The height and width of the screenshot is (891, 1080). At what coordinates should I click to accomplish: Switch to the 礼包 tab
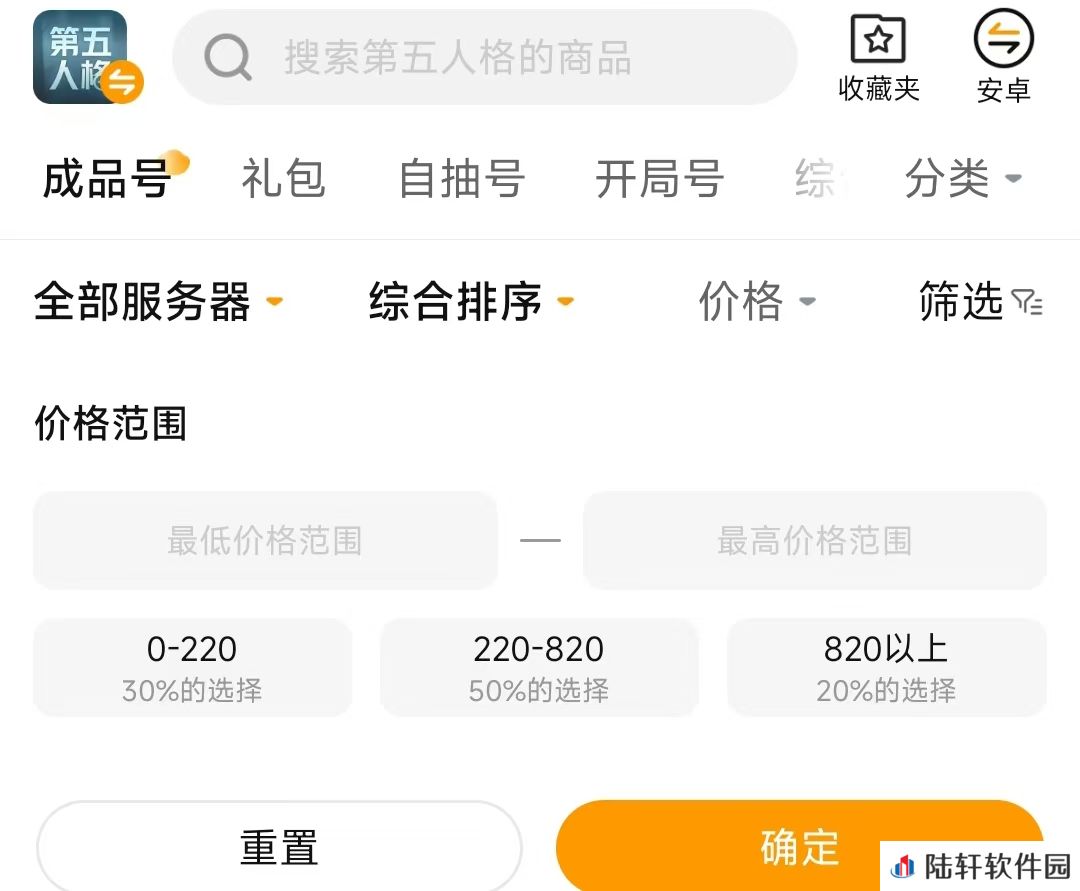[x=283, y=178]
